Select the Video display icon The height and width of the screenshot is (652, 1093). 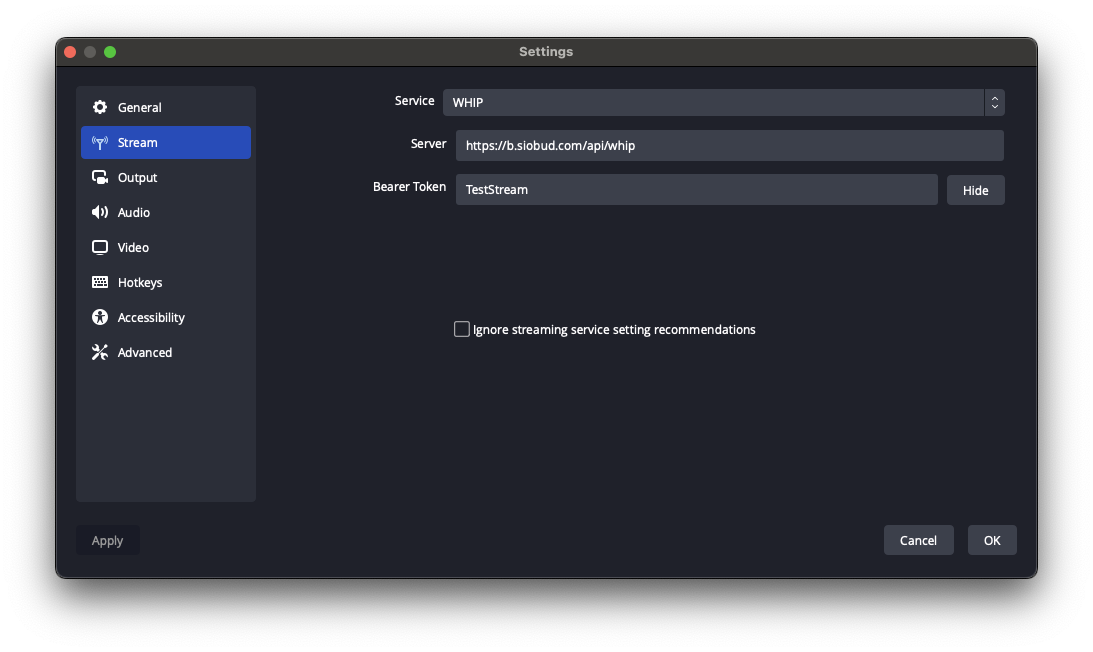click(x=100, y=247)
